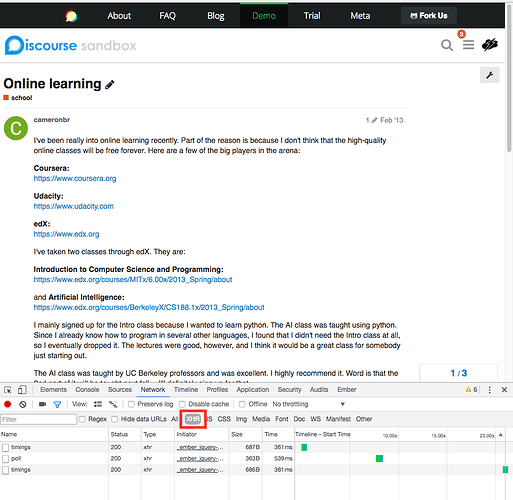The image size is (513, 500).
Task: Enable the Disable cache checkbox
Action: [182, 404]
